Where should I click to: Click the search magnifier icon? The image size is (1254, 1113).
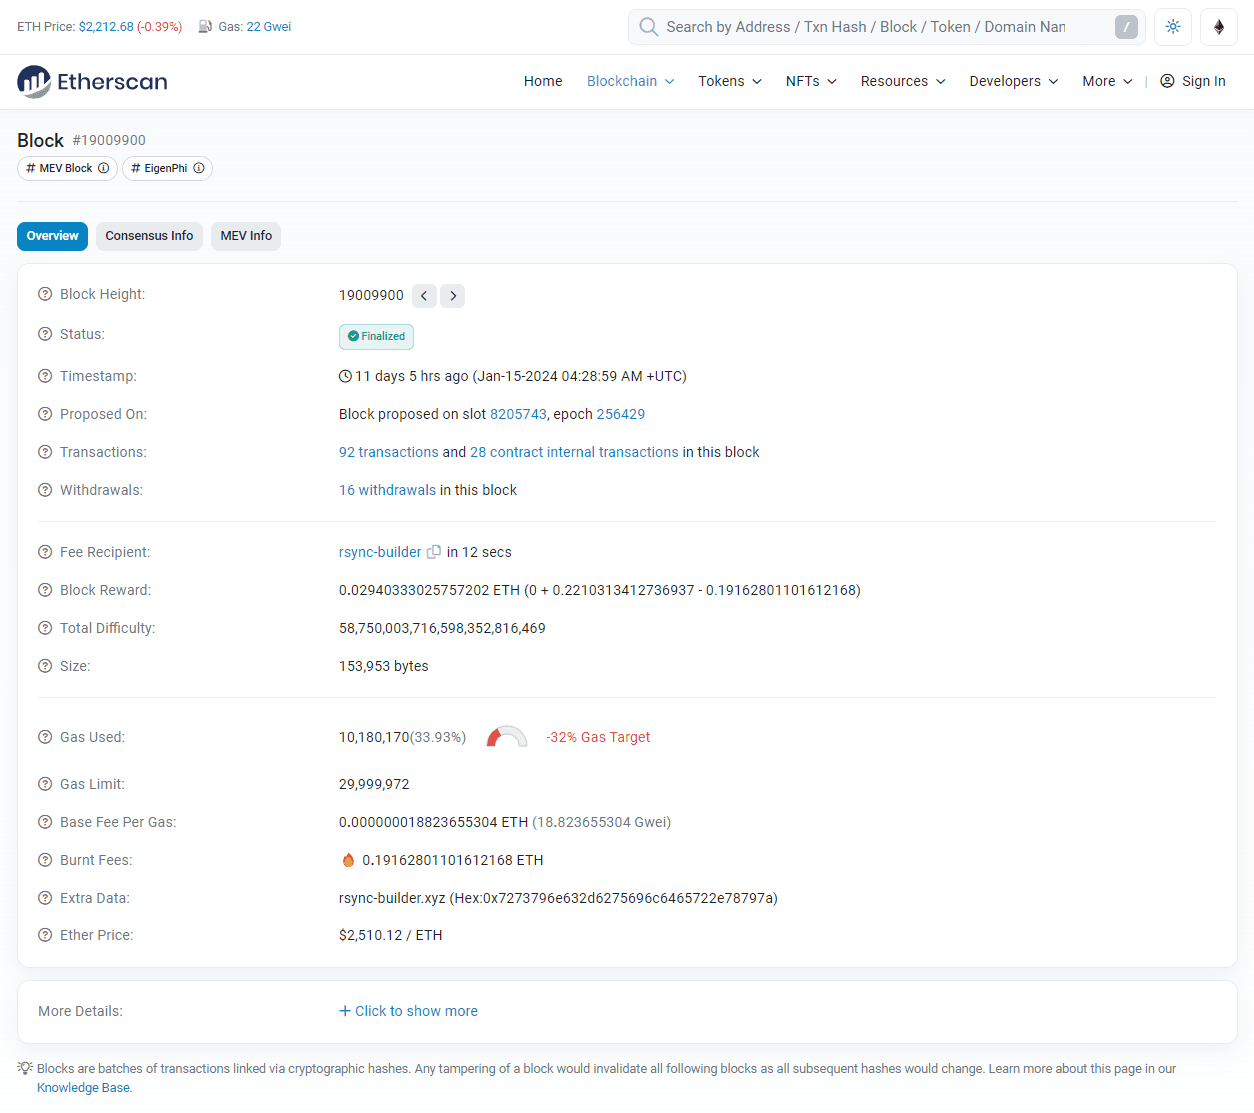click(x=649, y=27)
